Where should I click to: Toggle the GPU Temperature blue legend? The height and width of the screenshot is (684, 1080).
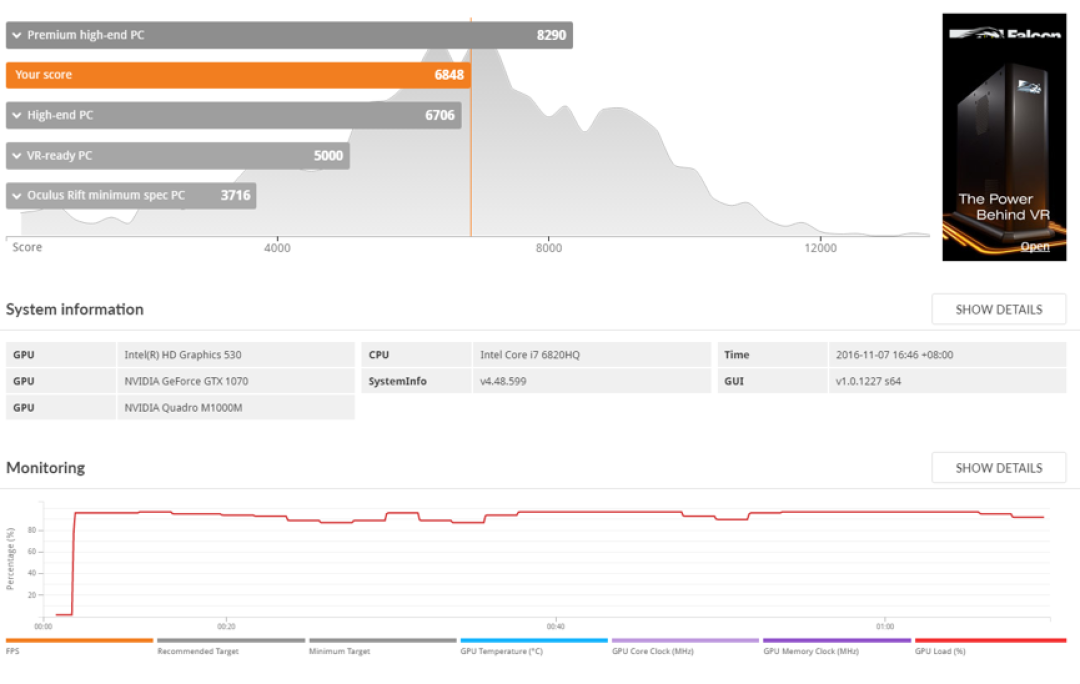(x=534, y=641)
